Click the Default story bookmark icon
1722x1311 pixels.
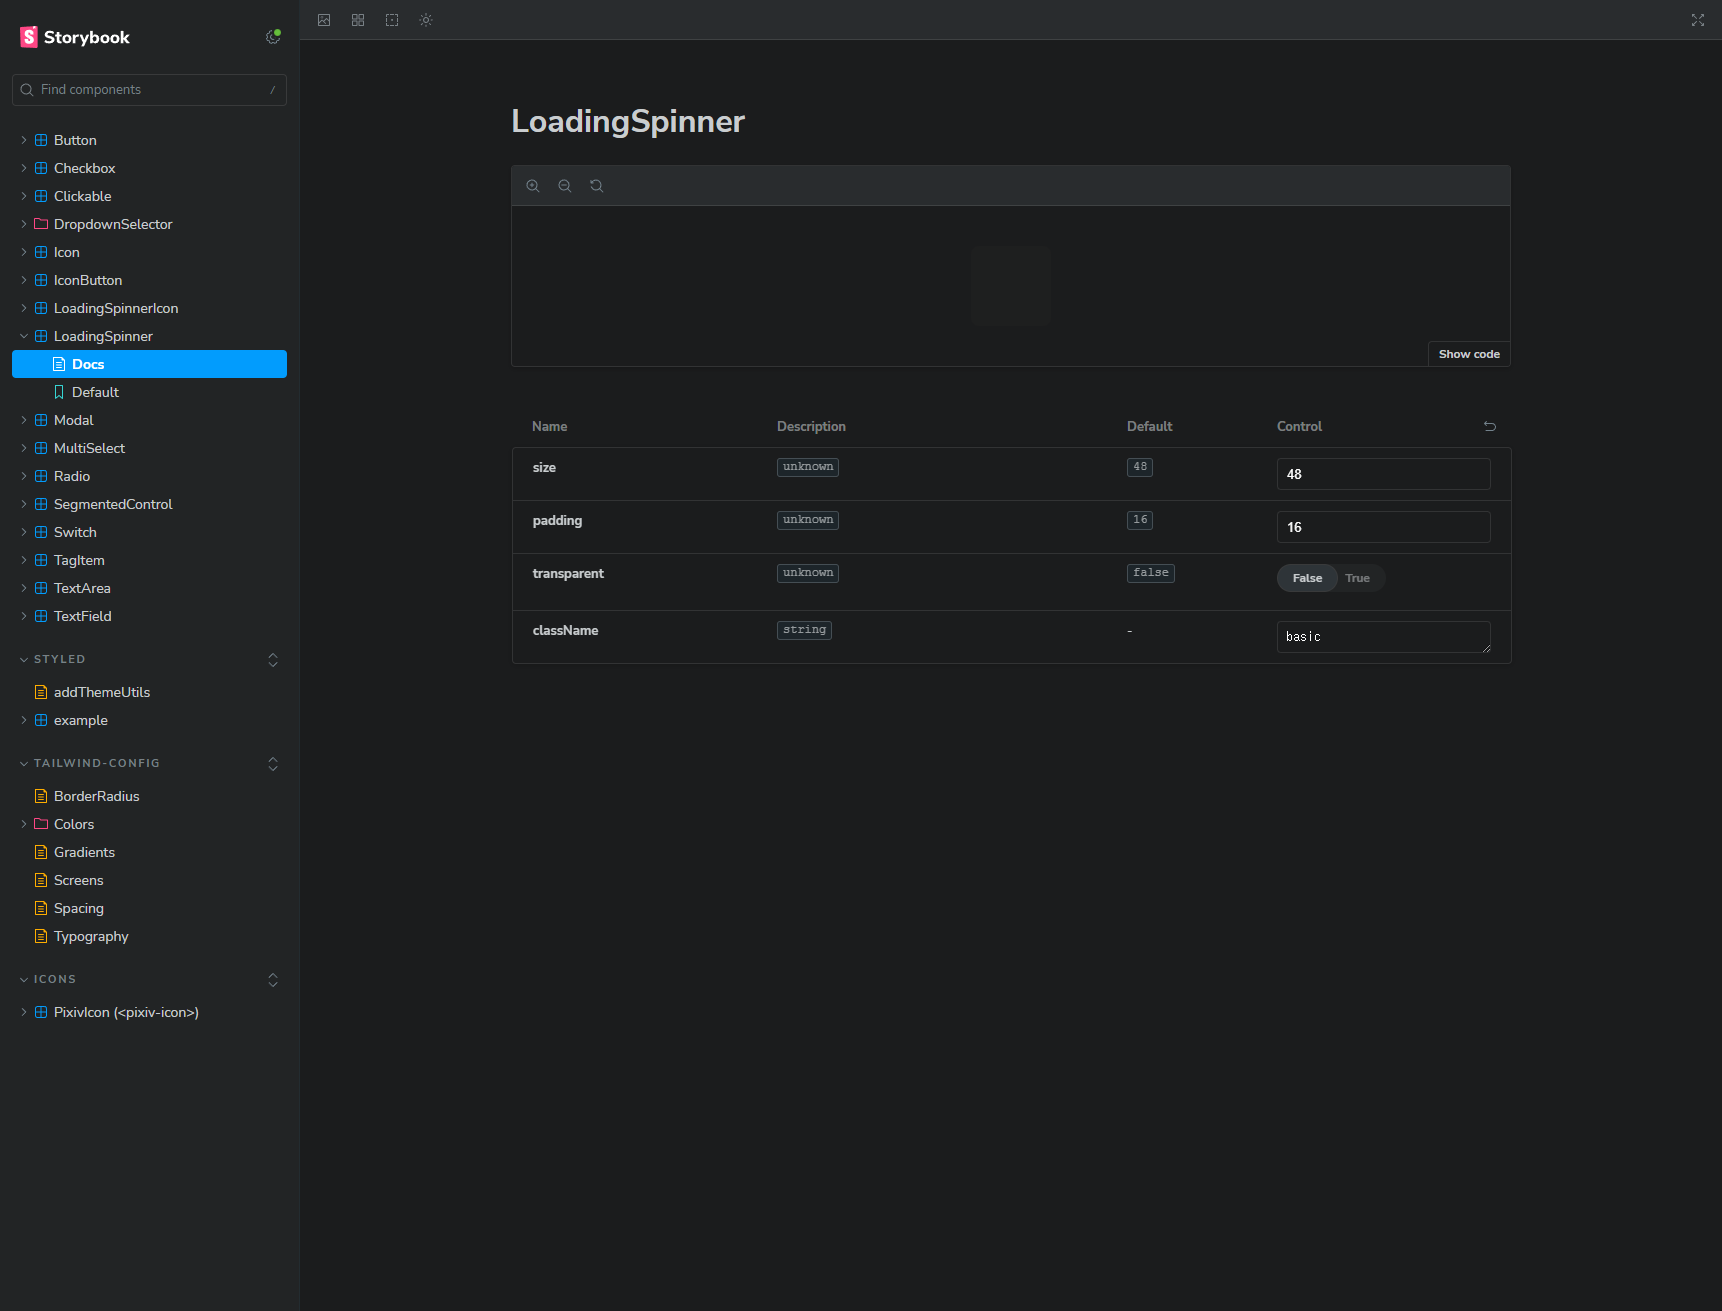59,392
